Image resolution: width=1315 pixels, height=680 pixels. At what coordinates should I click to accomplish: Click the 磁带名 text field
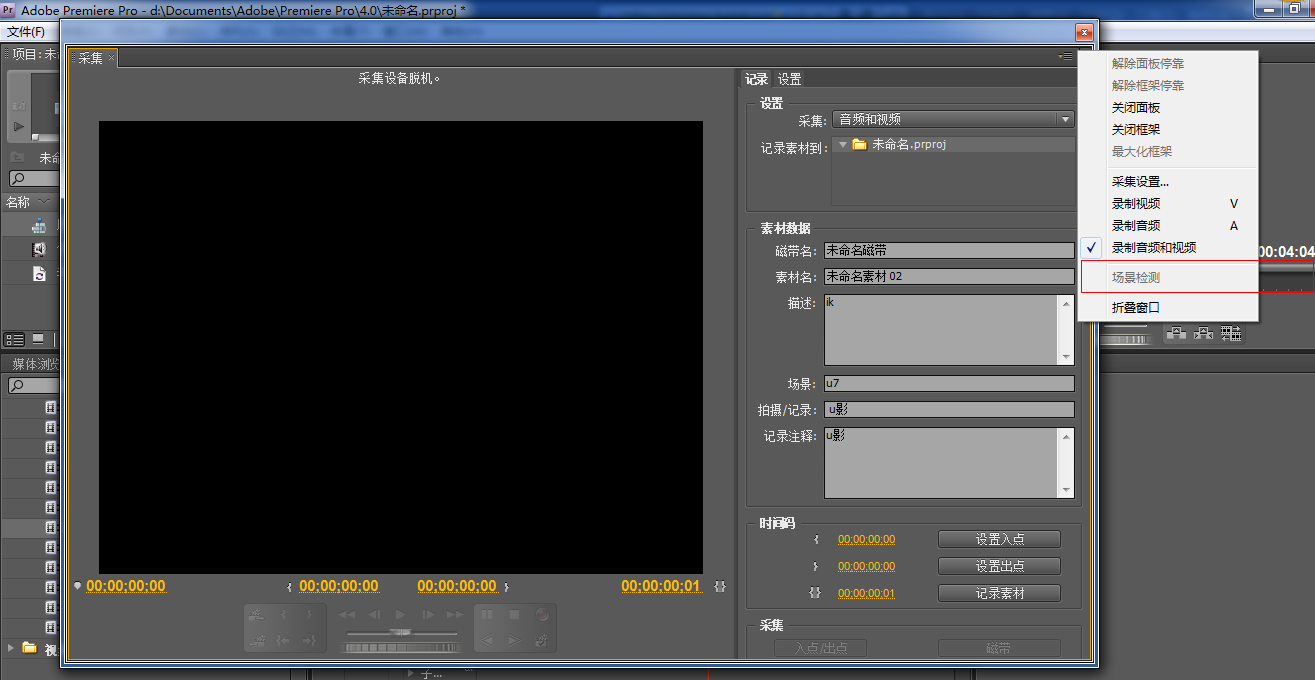point(948,251)
